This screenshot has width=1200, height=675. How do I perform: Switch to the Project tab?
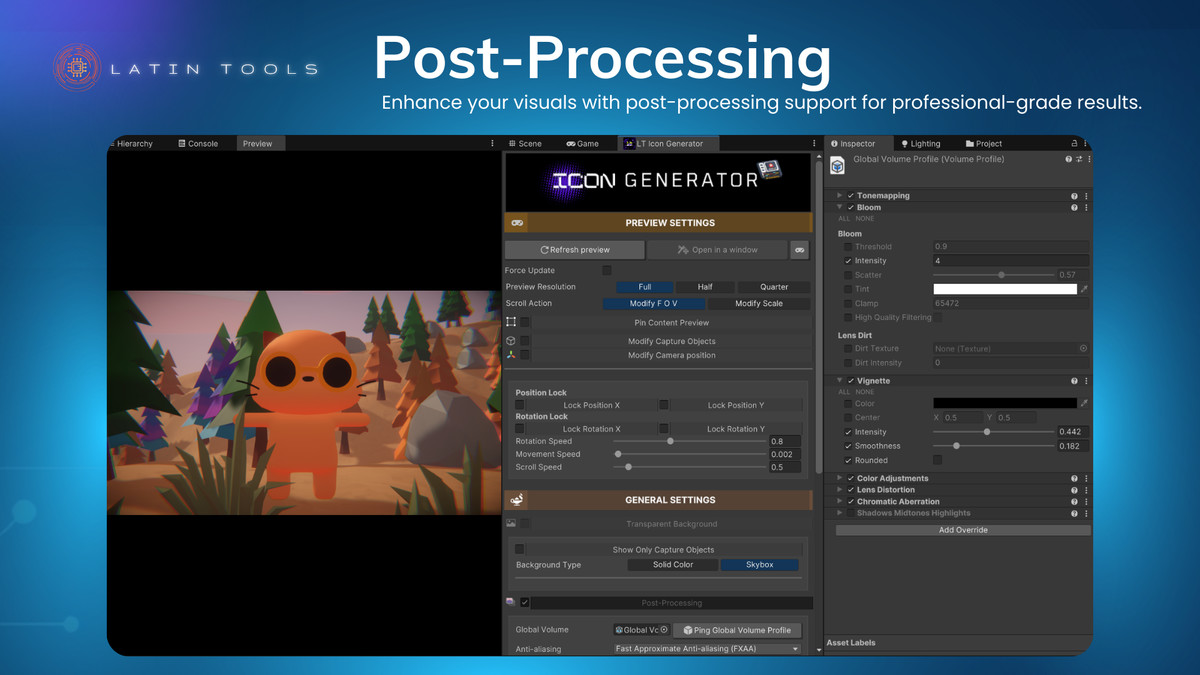click(984, 144)
